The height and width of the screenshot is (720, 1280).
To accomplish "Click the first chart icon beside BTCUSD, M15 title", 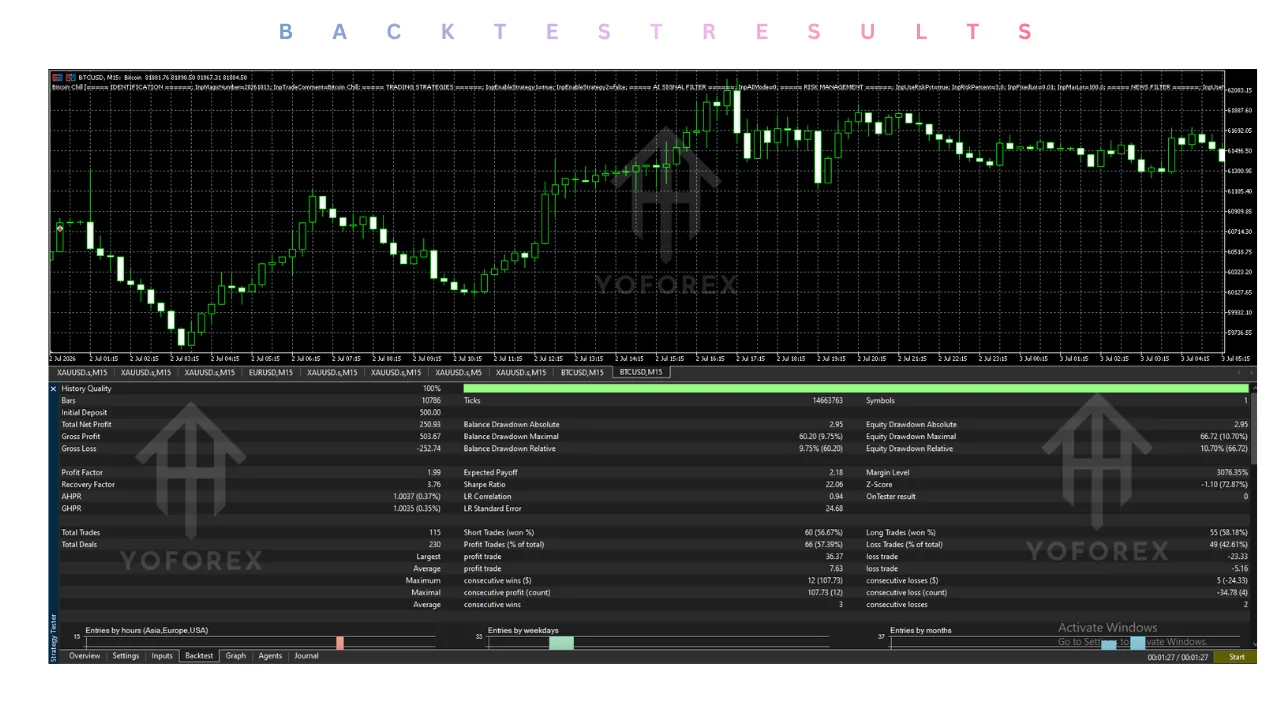I will coord(57,77).
